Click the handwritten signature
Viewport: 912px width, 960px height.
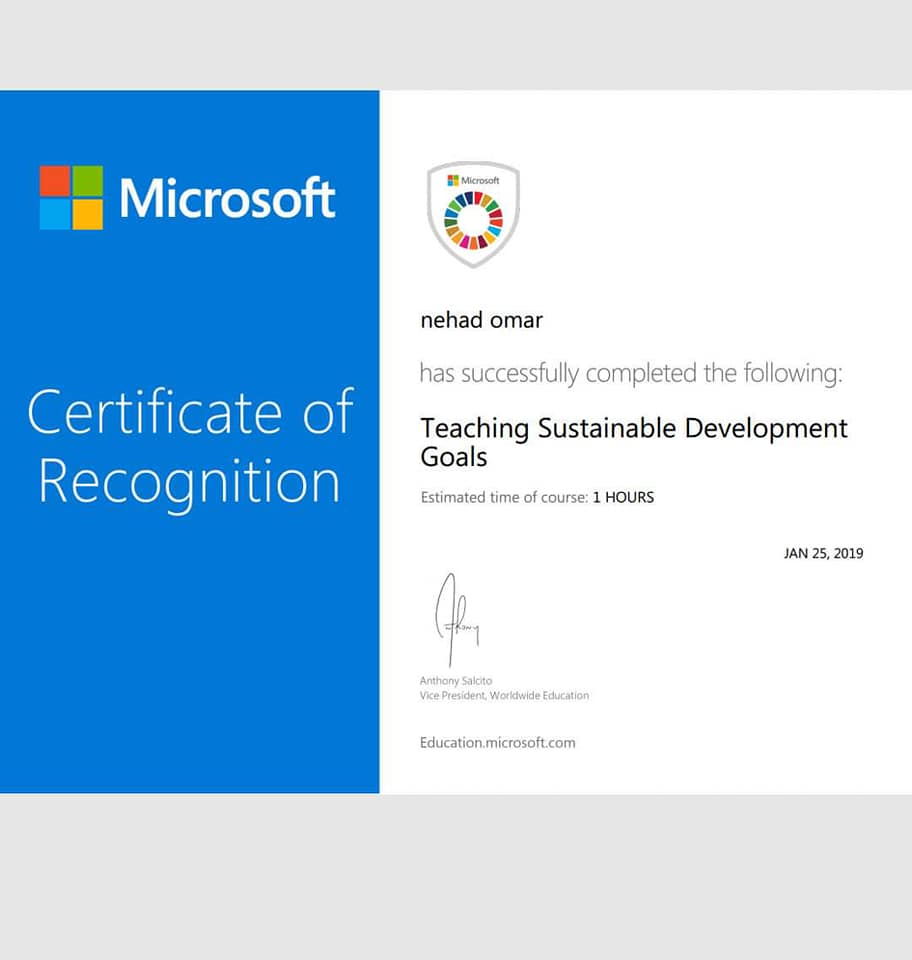coord(457,620)
